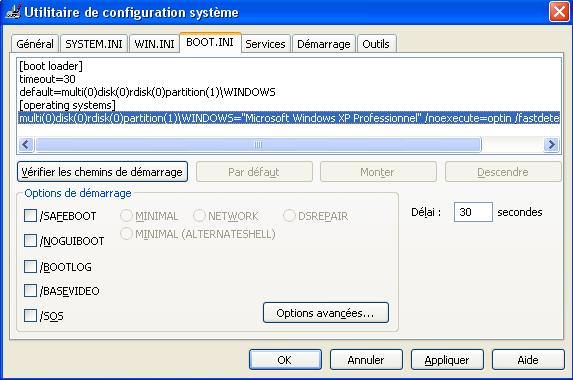
Task: Switch to the Général tab
Action: click(x=35, y=44)
